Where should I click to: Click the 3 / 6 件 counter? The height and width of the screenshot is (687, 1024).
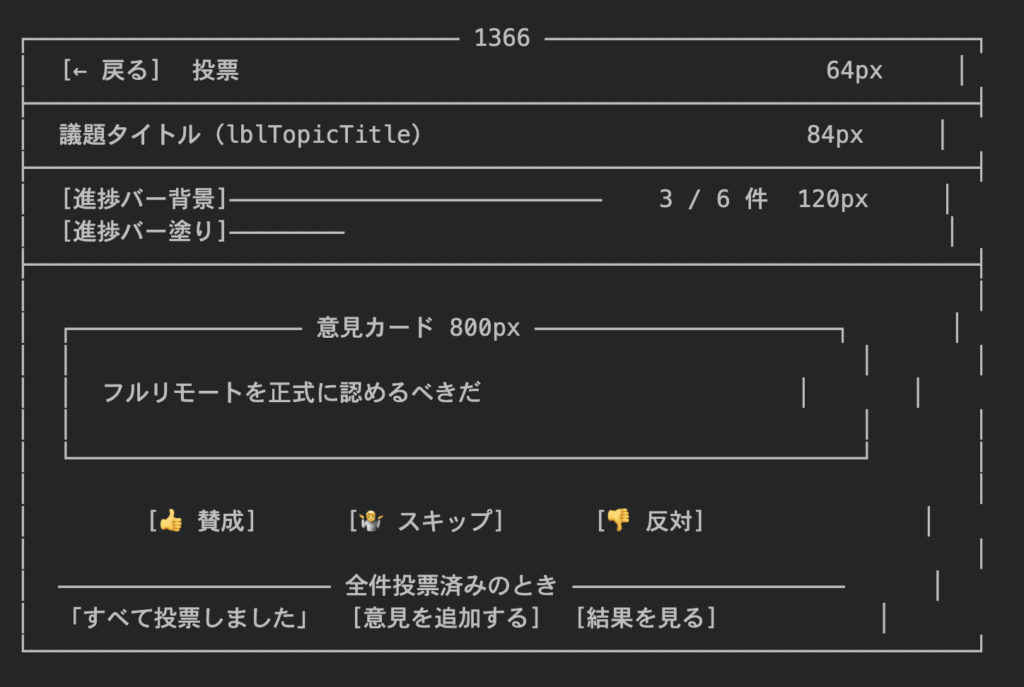click(713, 199)
